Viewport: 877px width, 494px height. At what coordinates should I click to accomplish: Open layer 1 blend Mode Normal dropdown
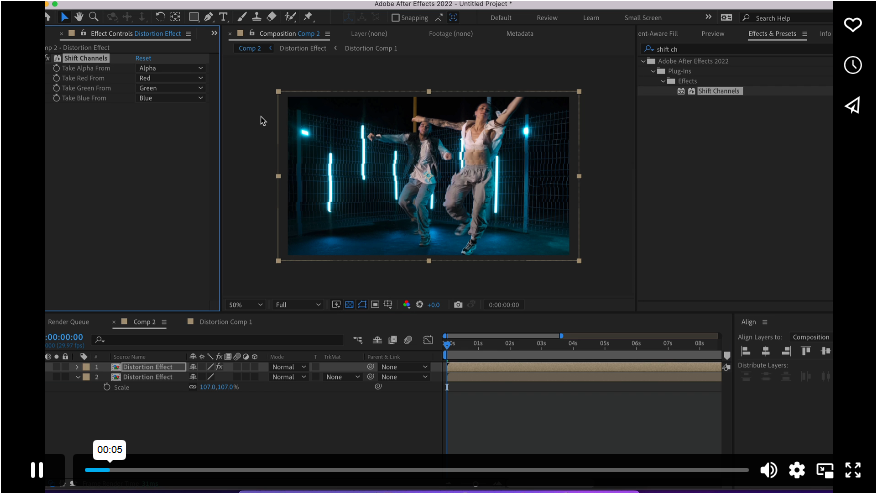289,367
